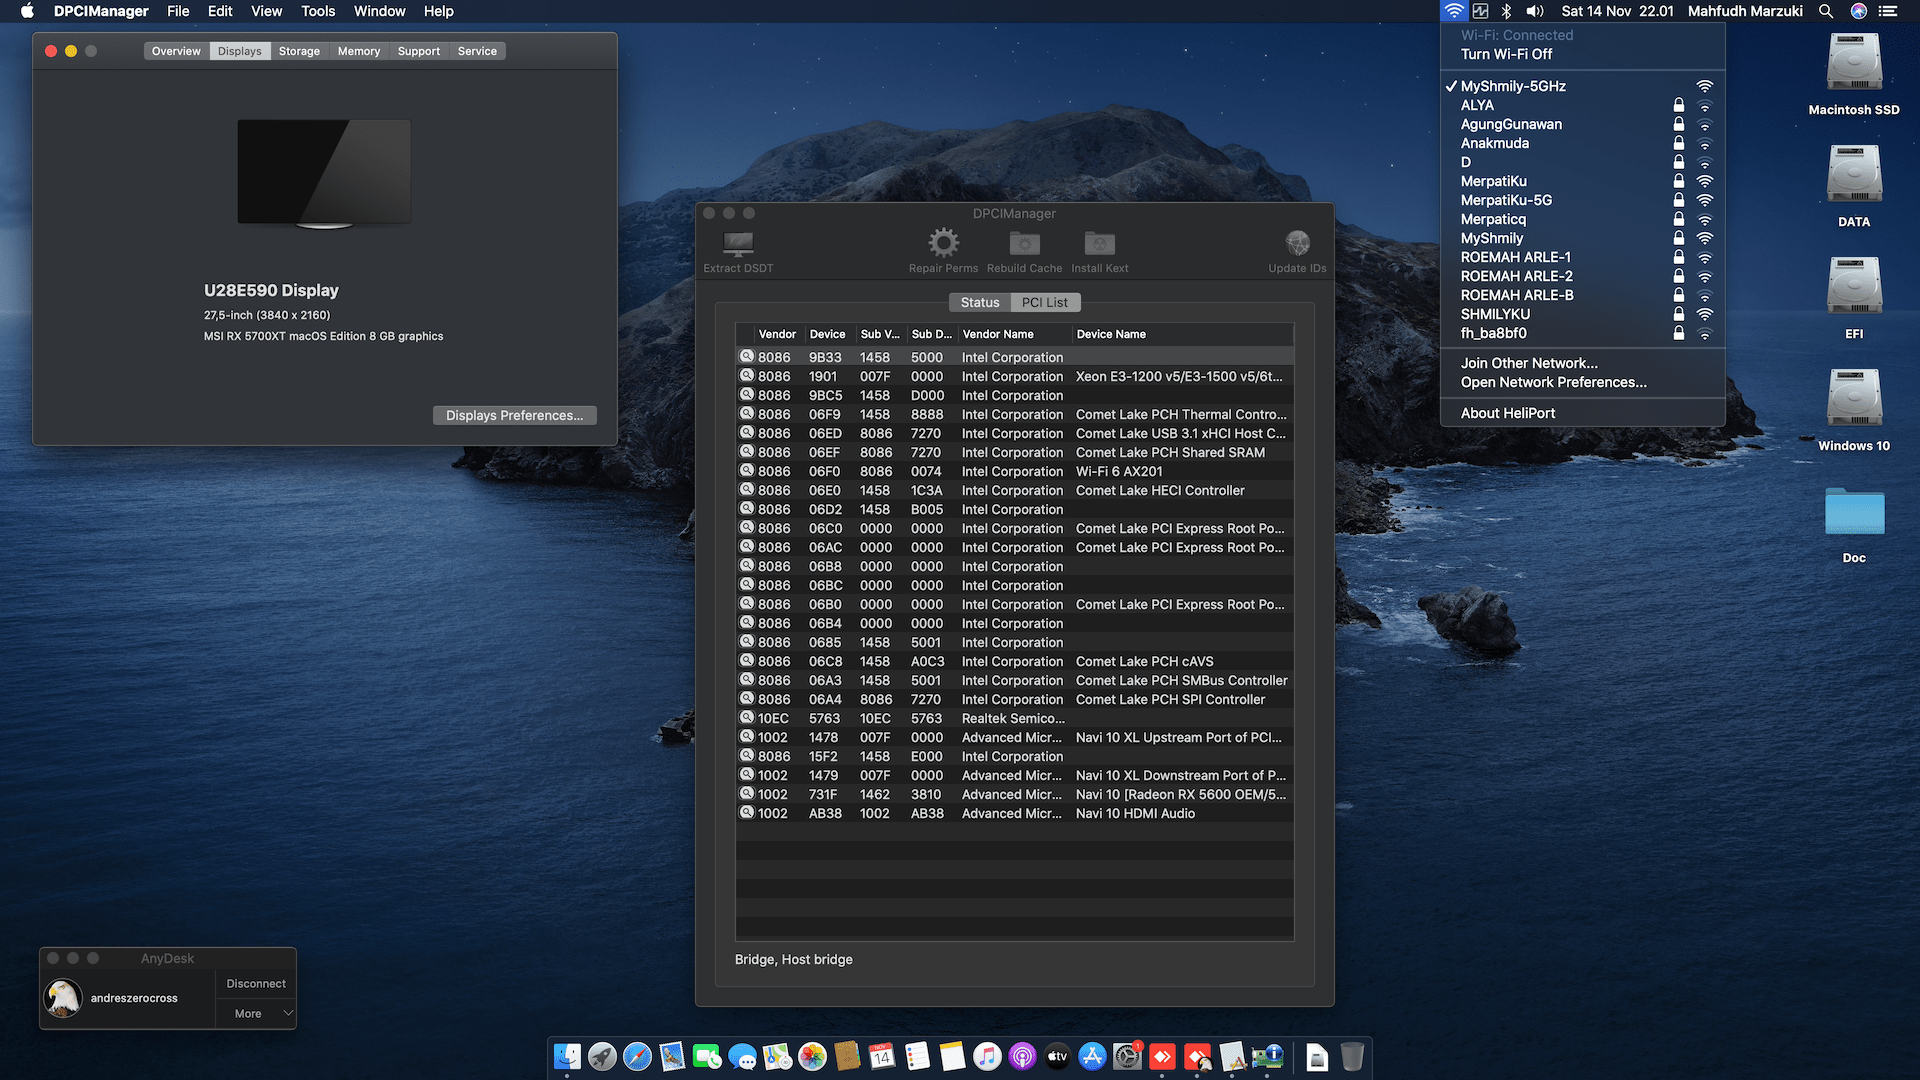Click the andreszerocross avatar in AnyDesk
The height and width of the screenshot is (1080, 1920).
[63, 998]
